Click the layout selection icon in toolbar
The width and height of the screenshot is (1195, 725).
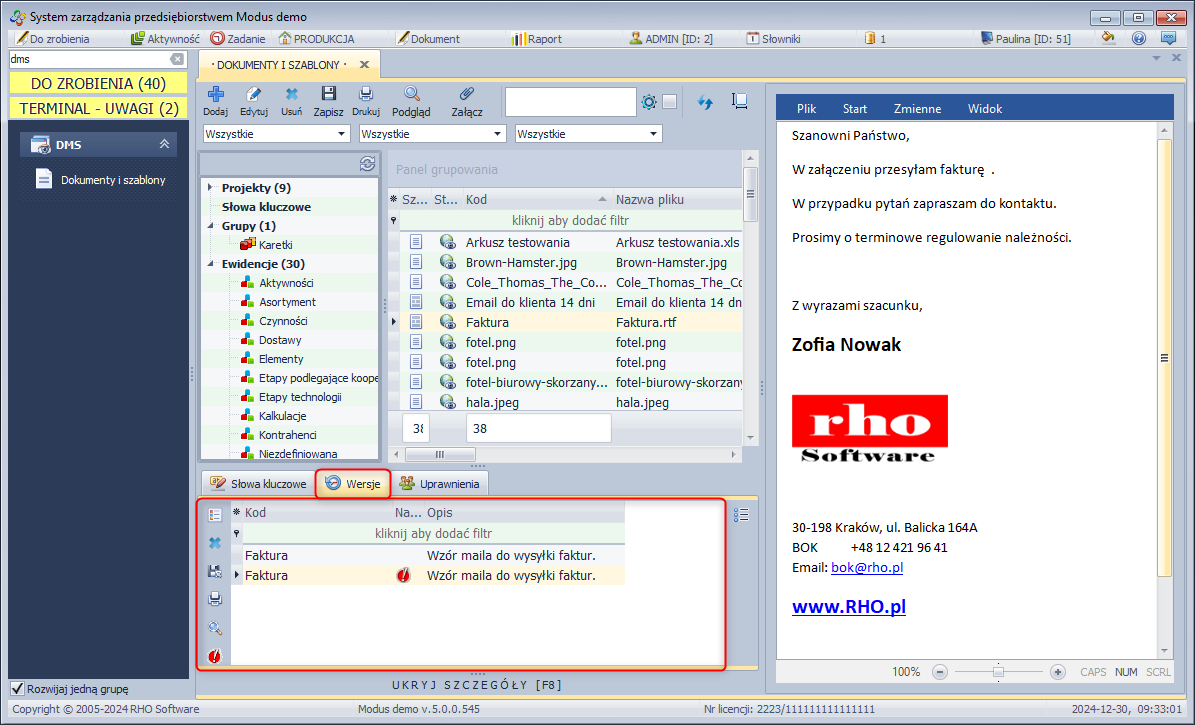(739, 101)
